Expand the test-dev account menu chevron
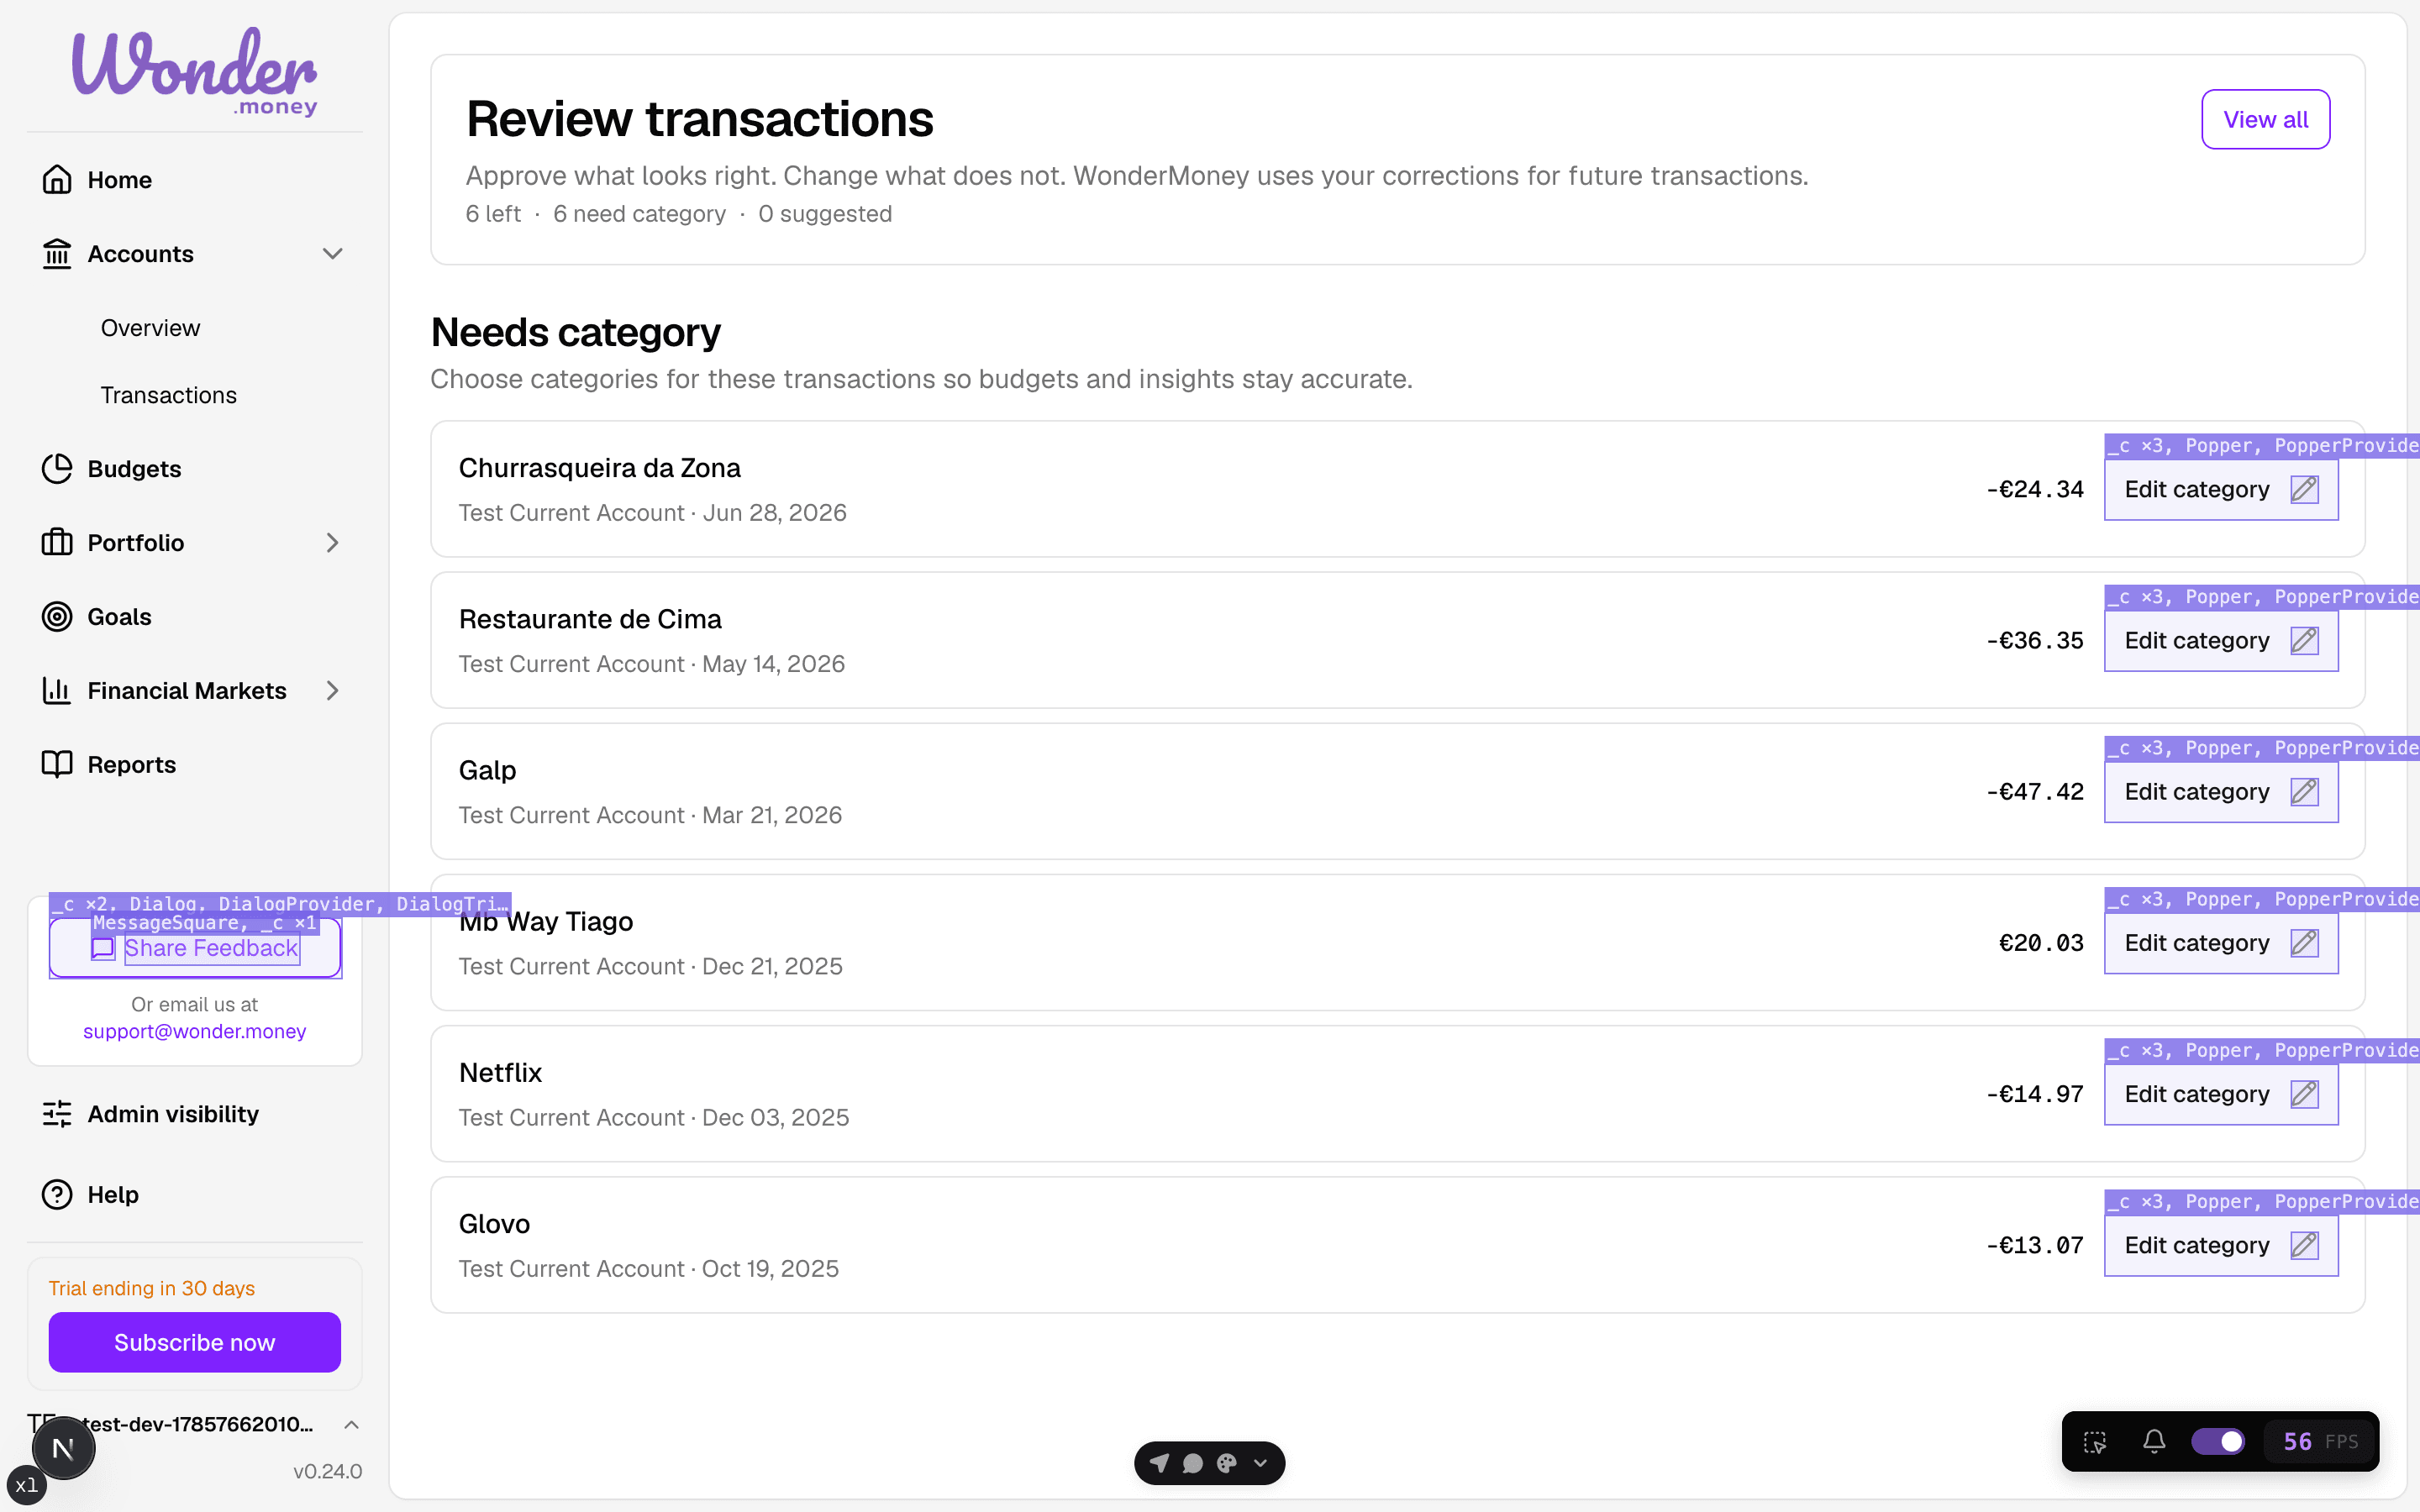 (351, 1424)
